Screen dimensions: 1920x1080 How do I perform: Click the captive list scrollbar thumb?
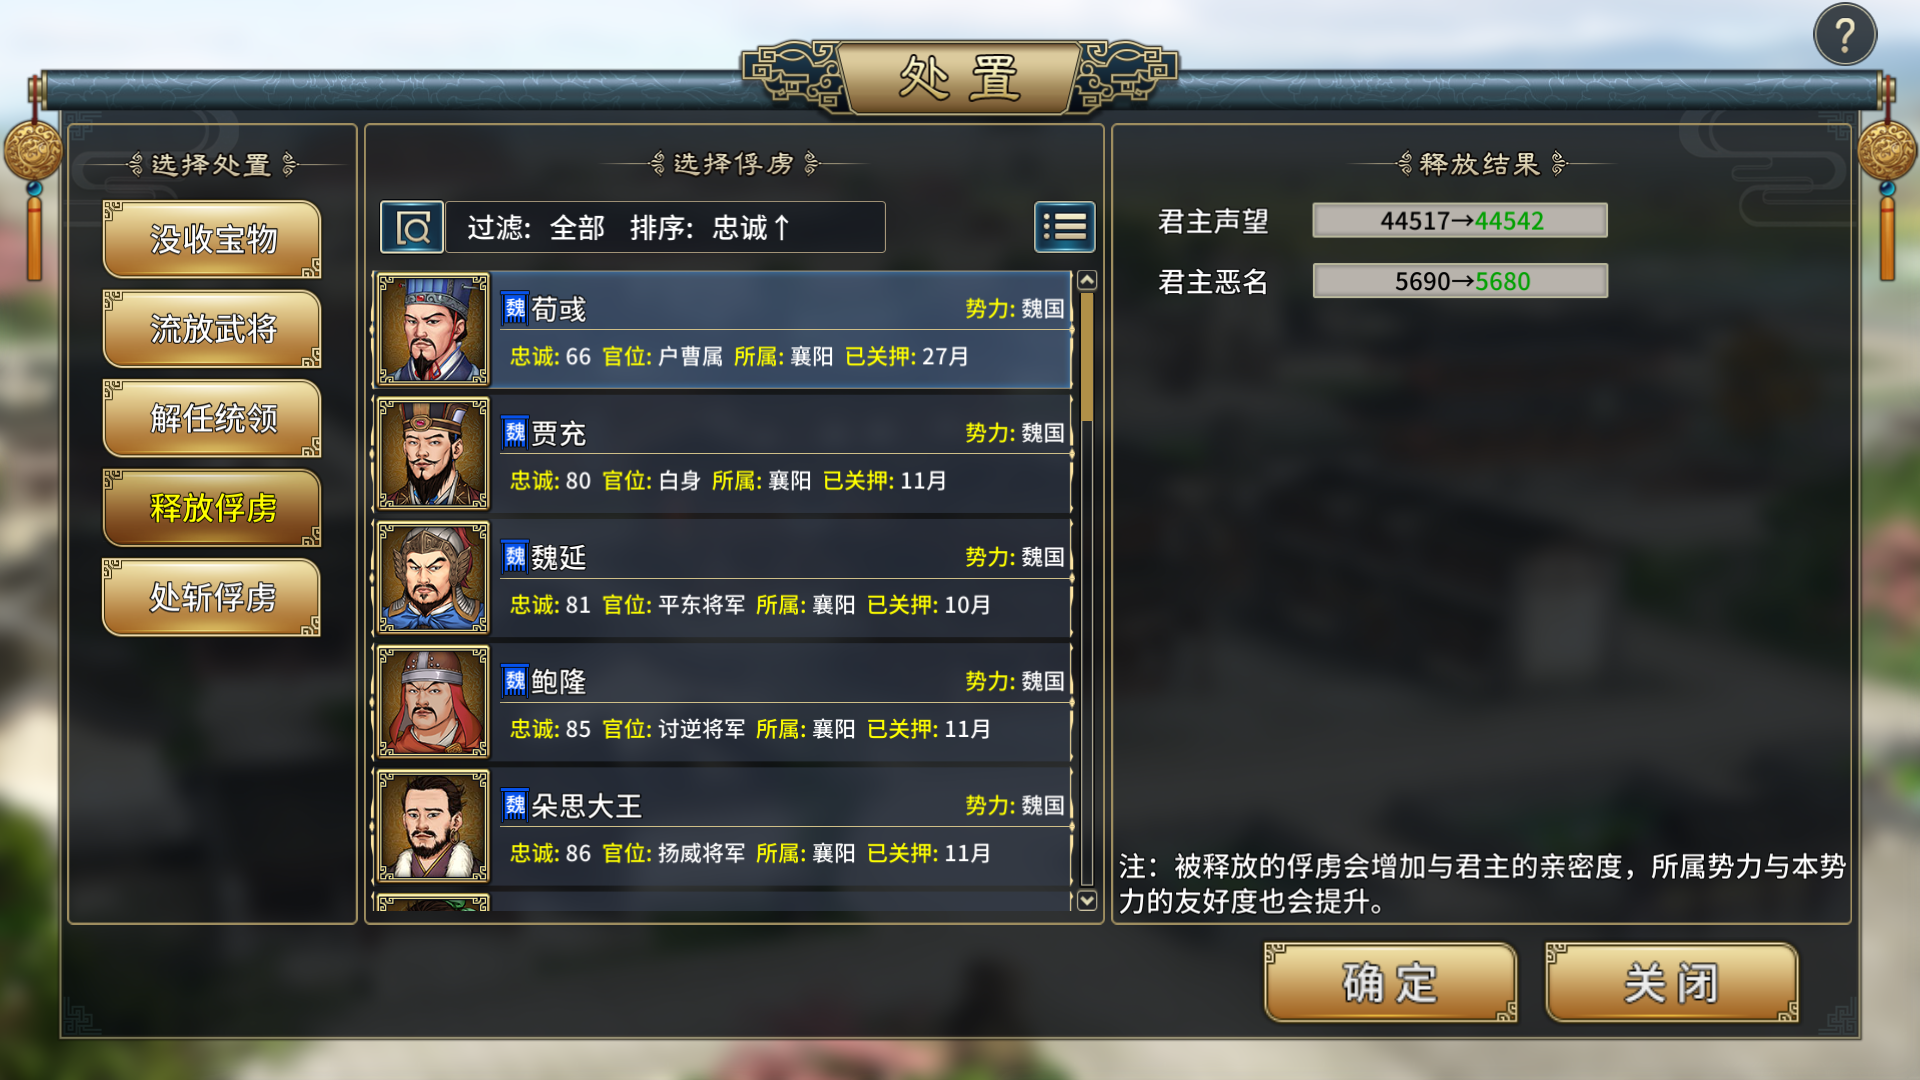[1087, 357]
